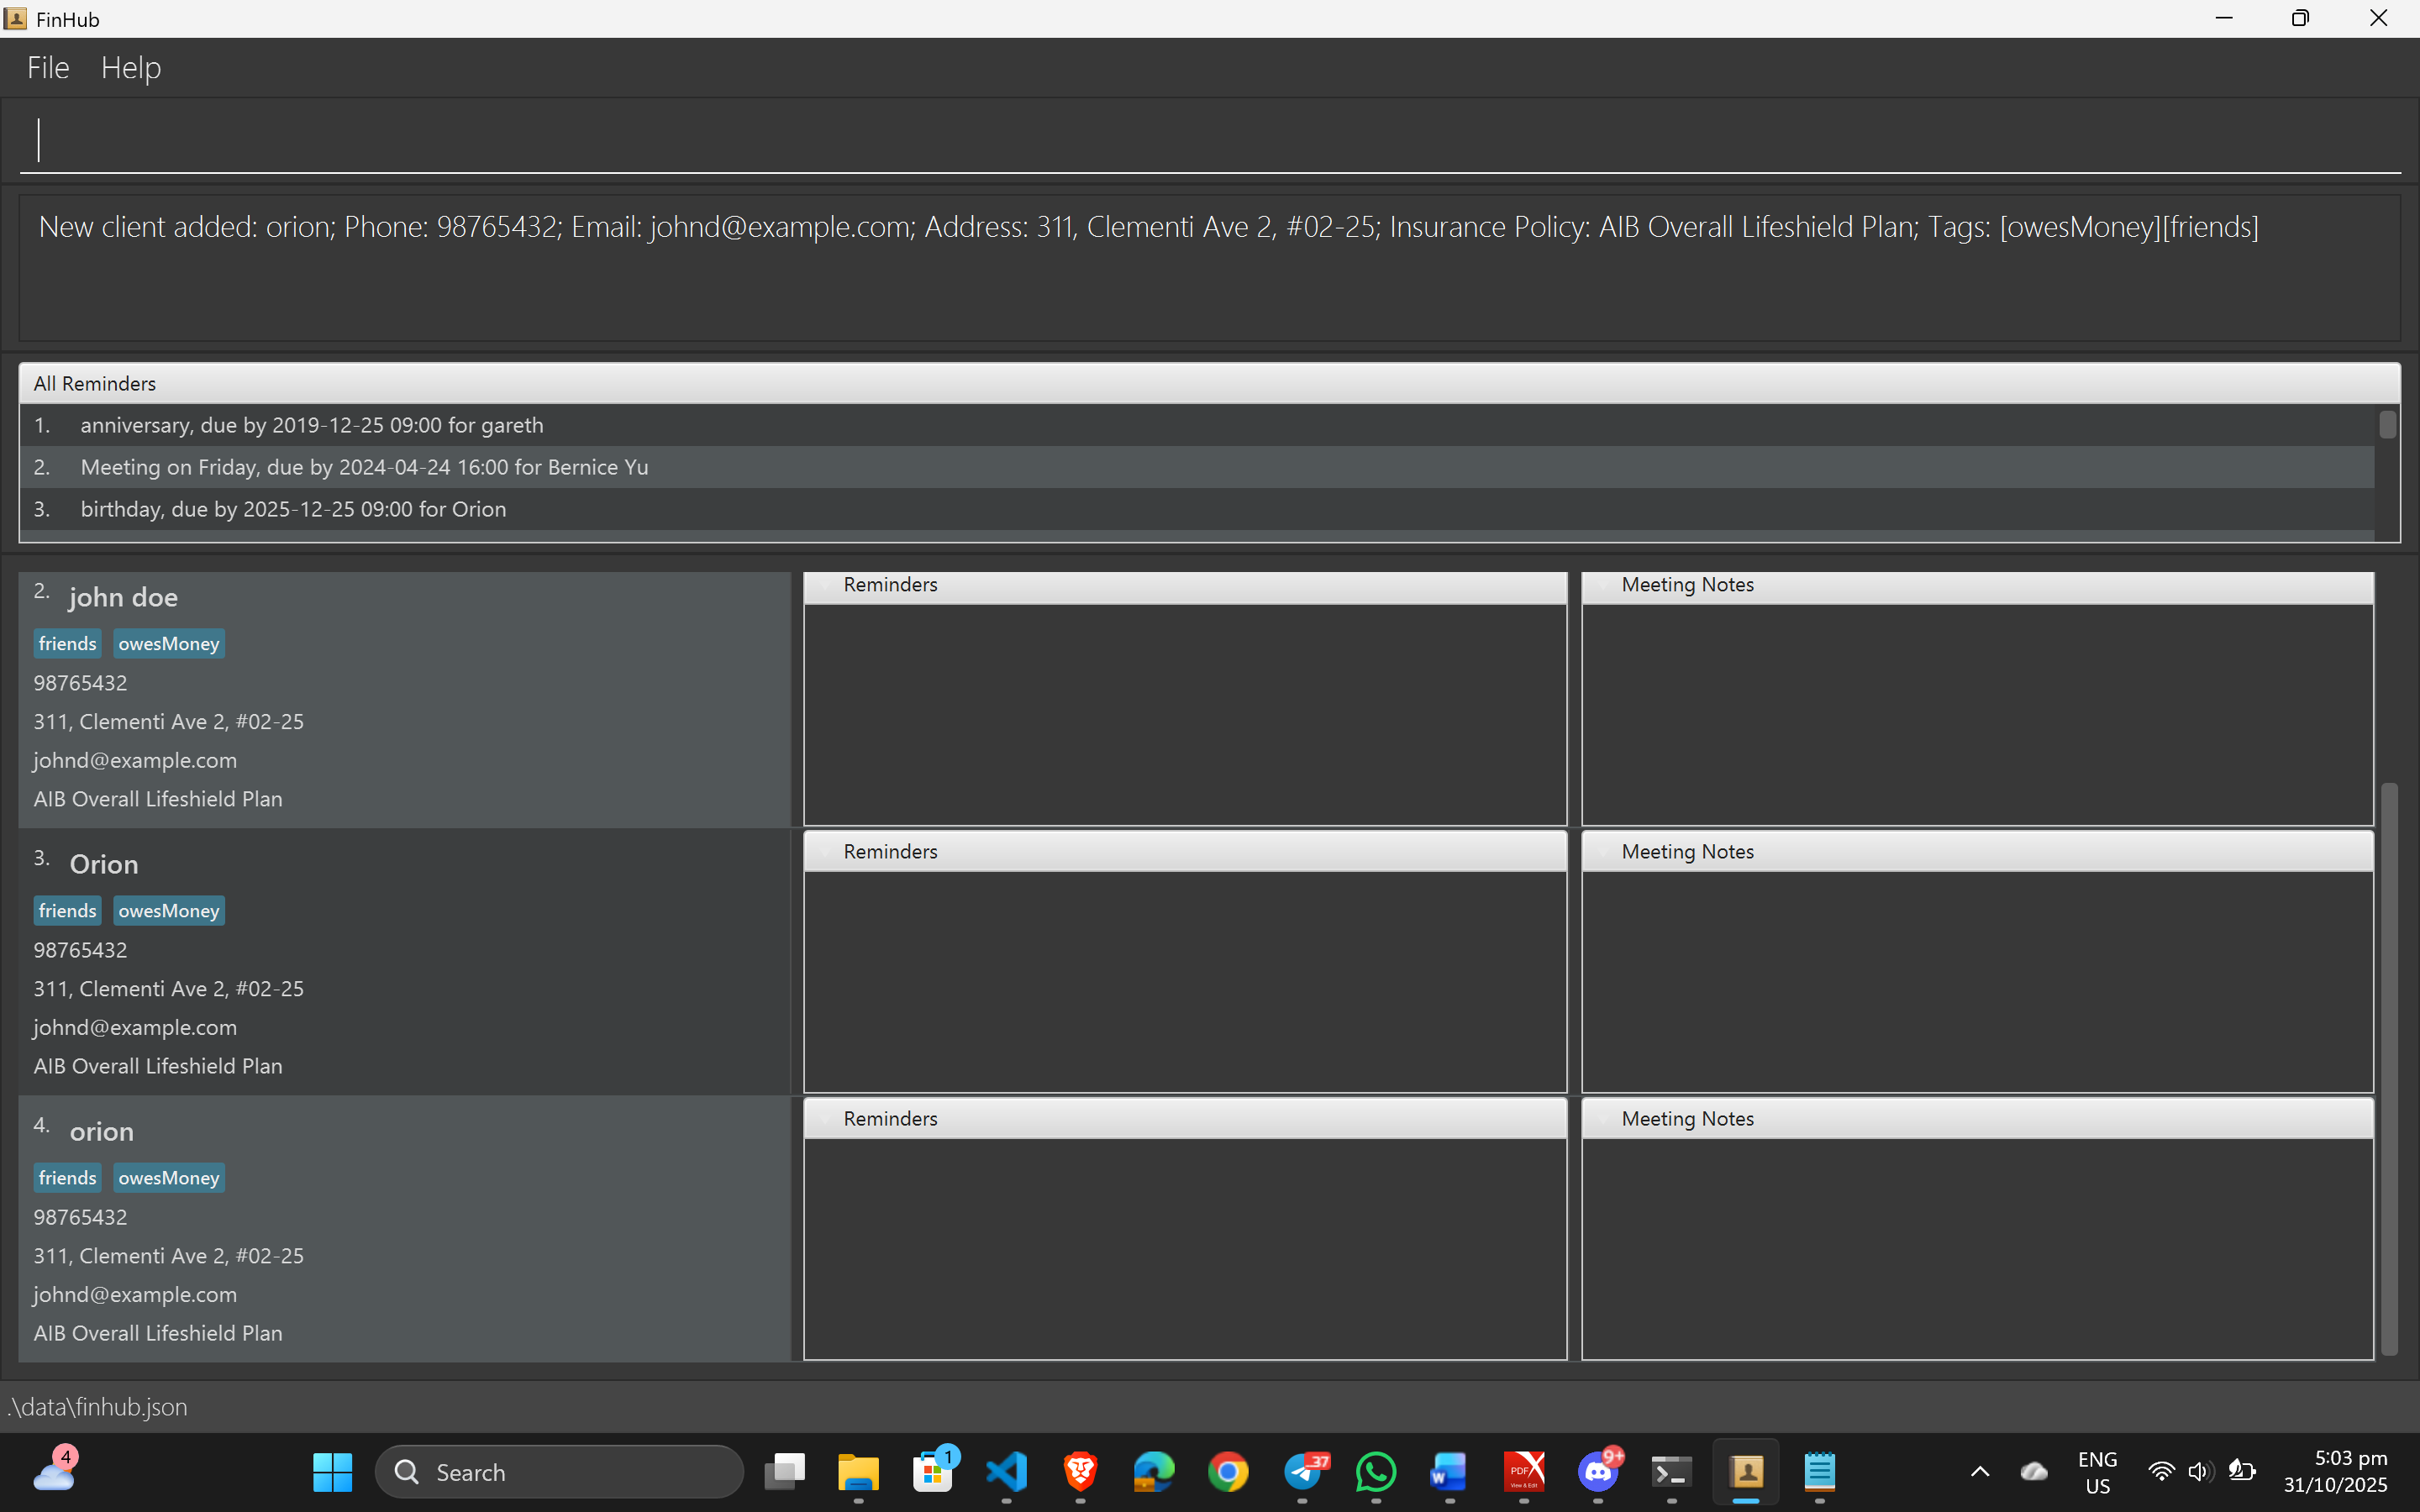
Task: Open File Explorer in taskbar
Action: (858, 1472)
